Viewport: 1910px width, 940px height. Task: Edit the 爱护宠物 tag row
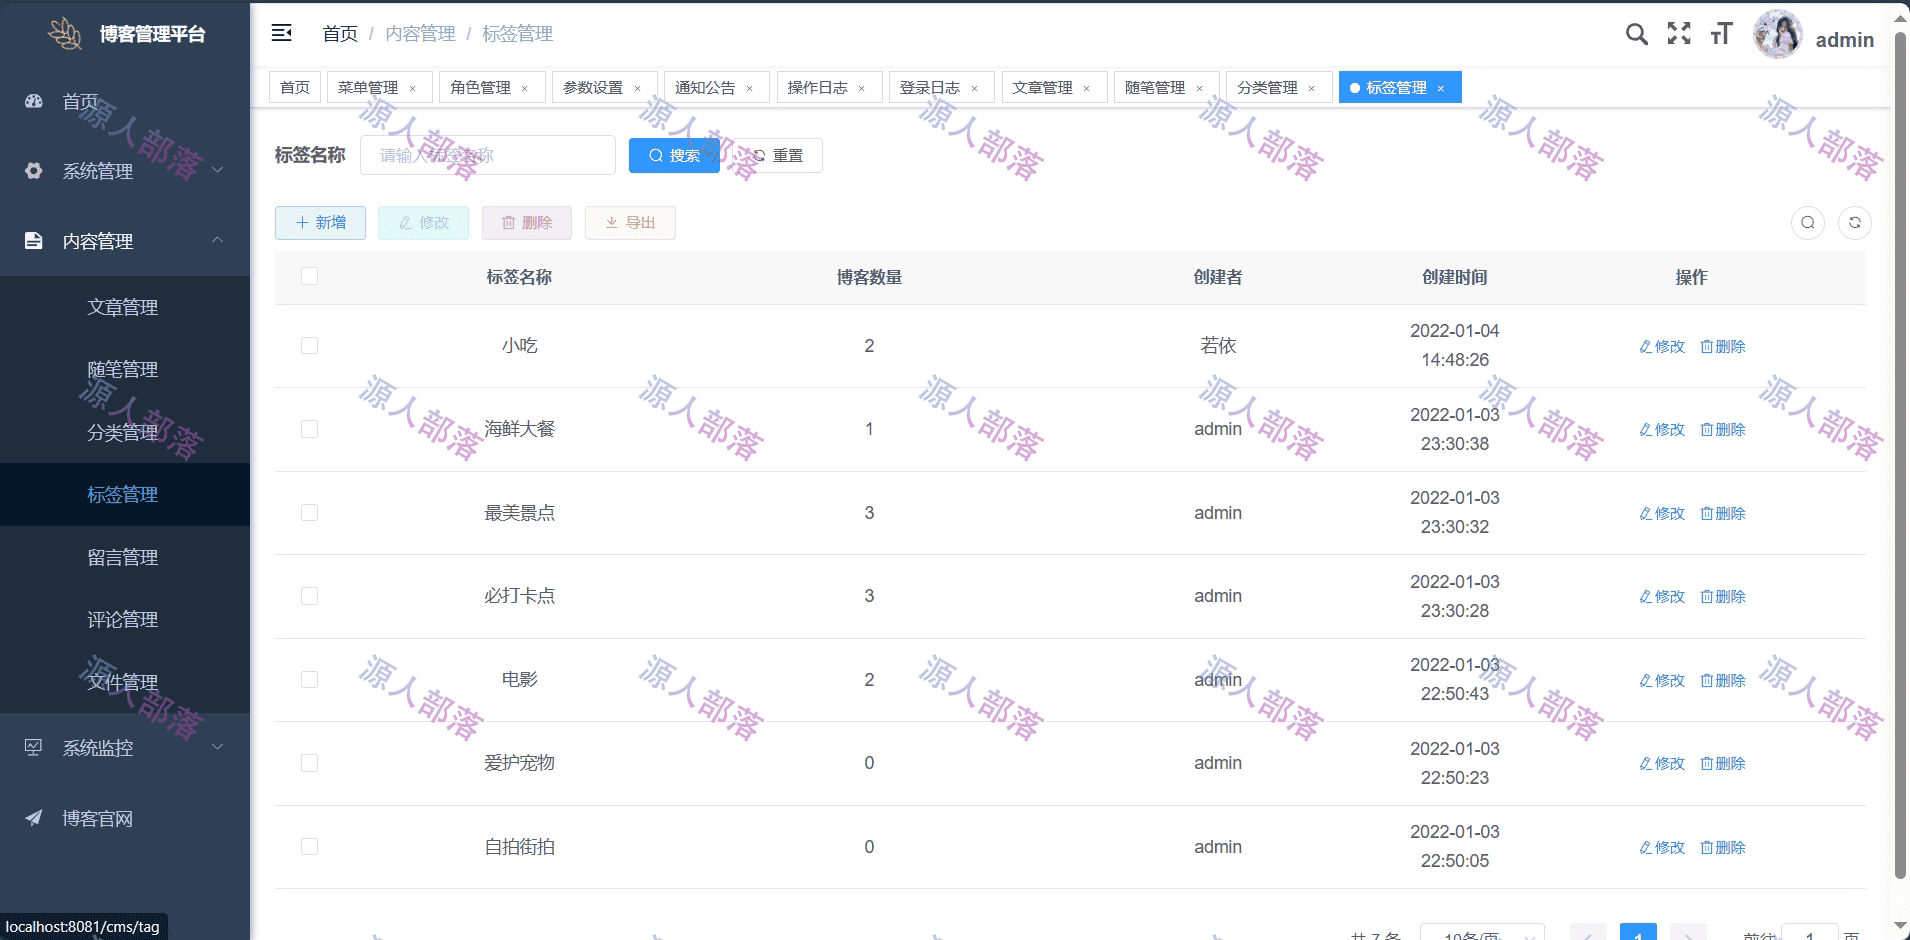(1662, 763)
